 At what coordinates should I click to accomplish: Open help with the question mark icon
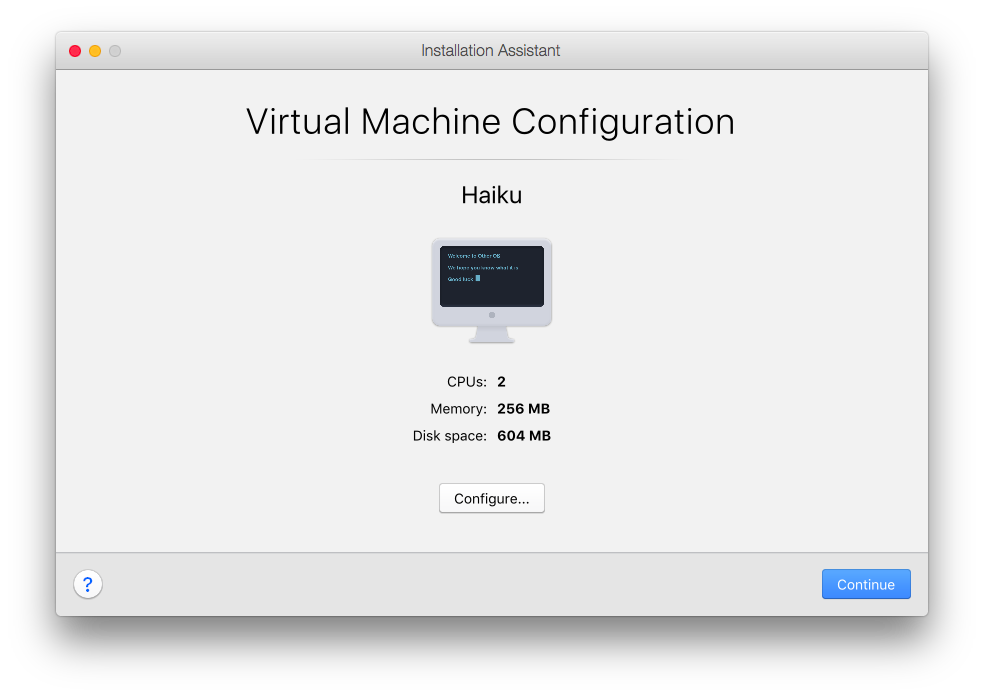tap(88, 584)
